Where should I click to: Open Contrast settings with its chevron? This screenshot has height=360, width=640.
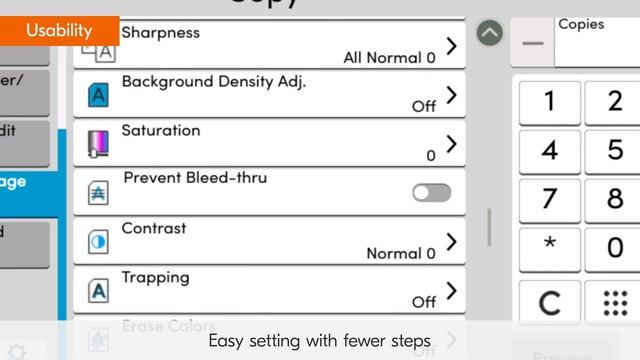(x=451, y=242)
